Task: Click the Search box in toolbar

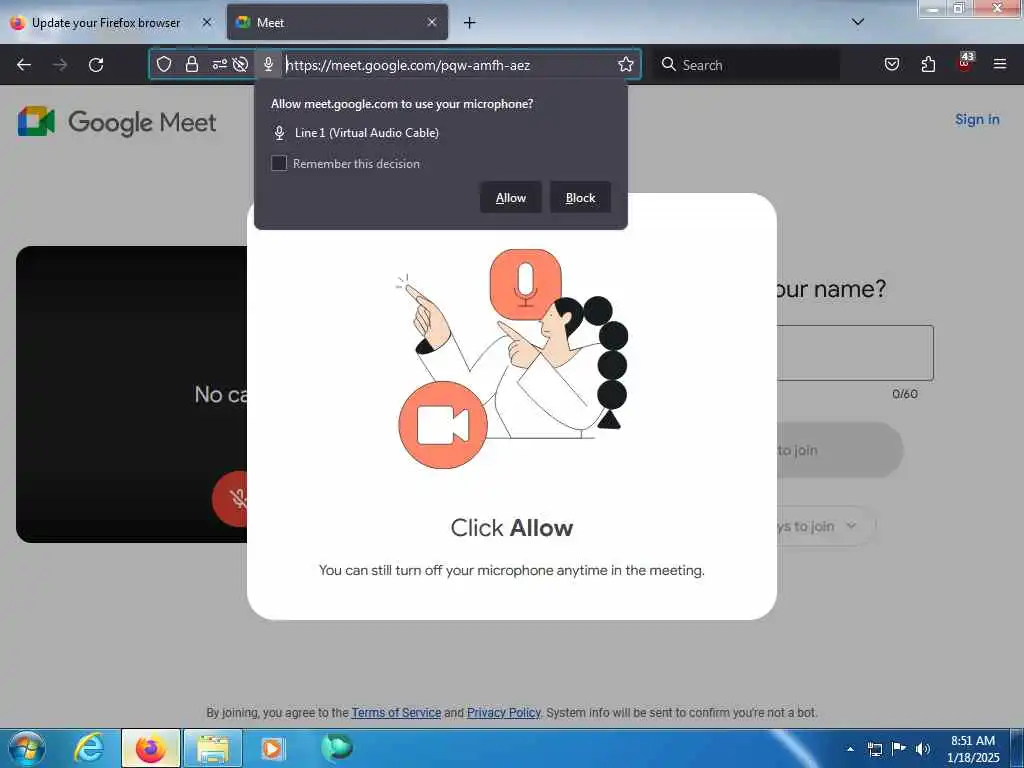Action: 747,65
